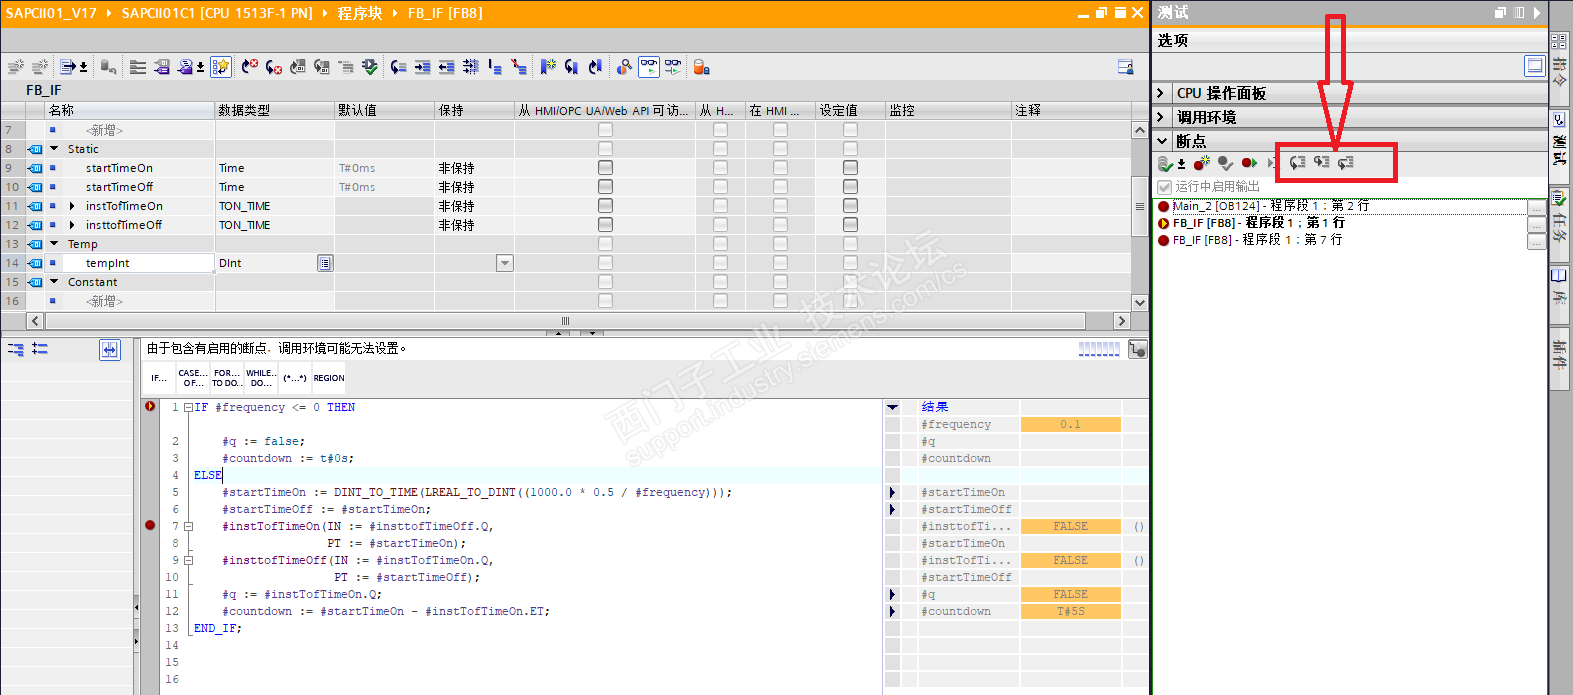The width and height of the screenshot is (1573, 695).
Task: Toggle monitoring on/off with the glasses icon
Action: coord(649,67)
